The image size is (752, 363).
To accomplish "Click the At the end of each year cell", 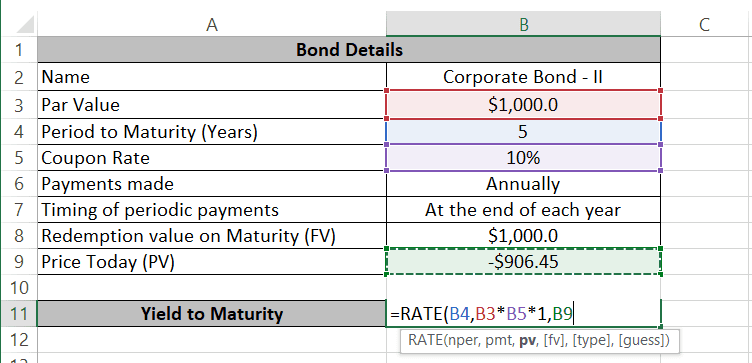I will 523,210.
